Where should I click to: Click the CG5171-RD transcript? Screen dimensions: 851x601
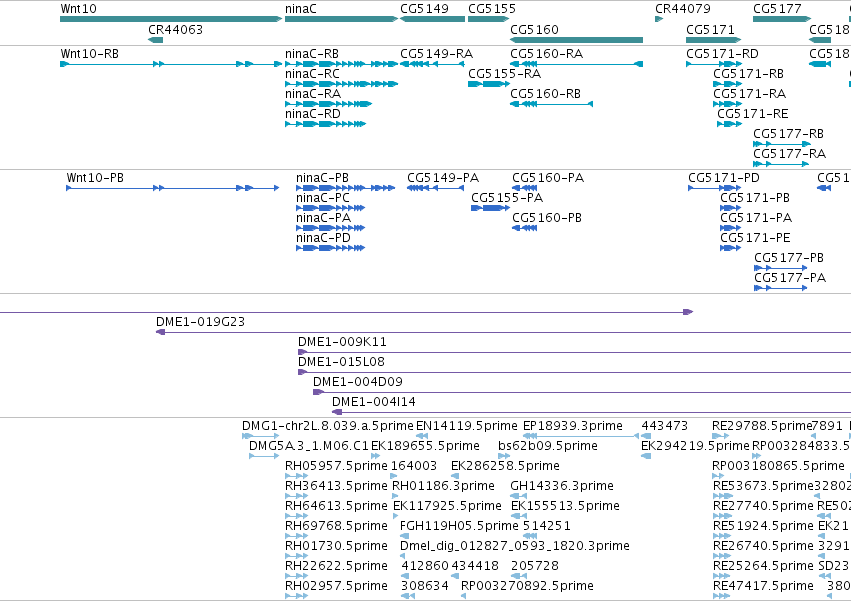714,64
